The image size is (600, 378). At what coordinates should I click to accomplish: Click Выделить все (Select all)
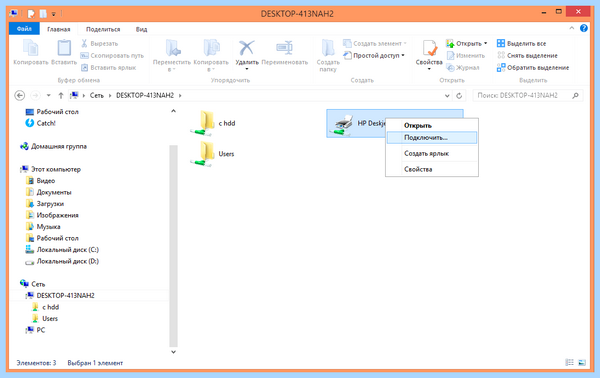pyautogui.click(x=522, y=44)
